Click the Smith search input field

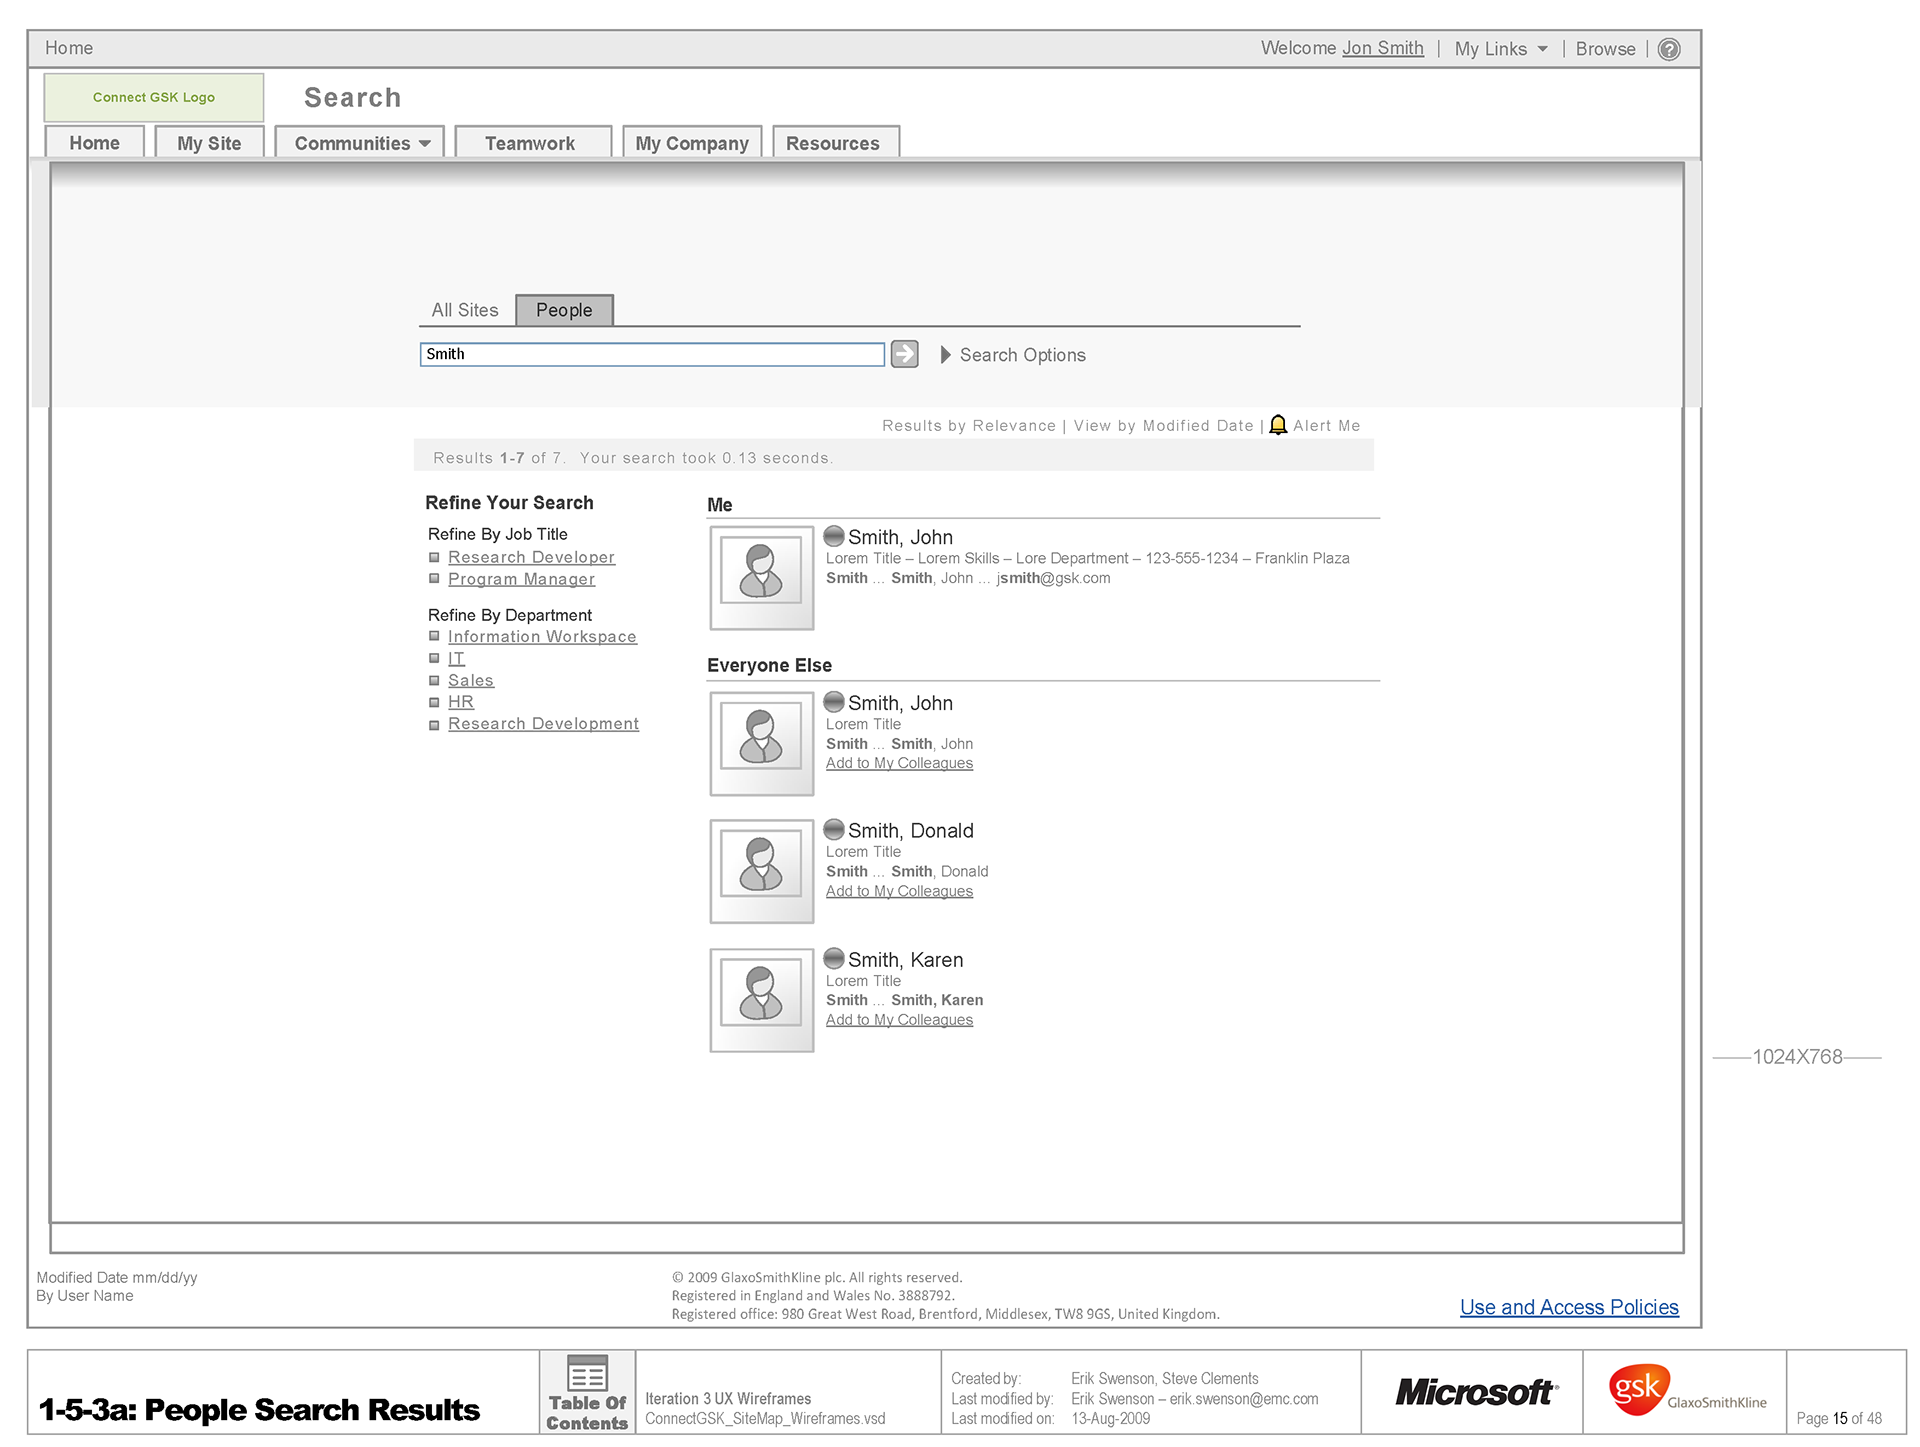651,354
